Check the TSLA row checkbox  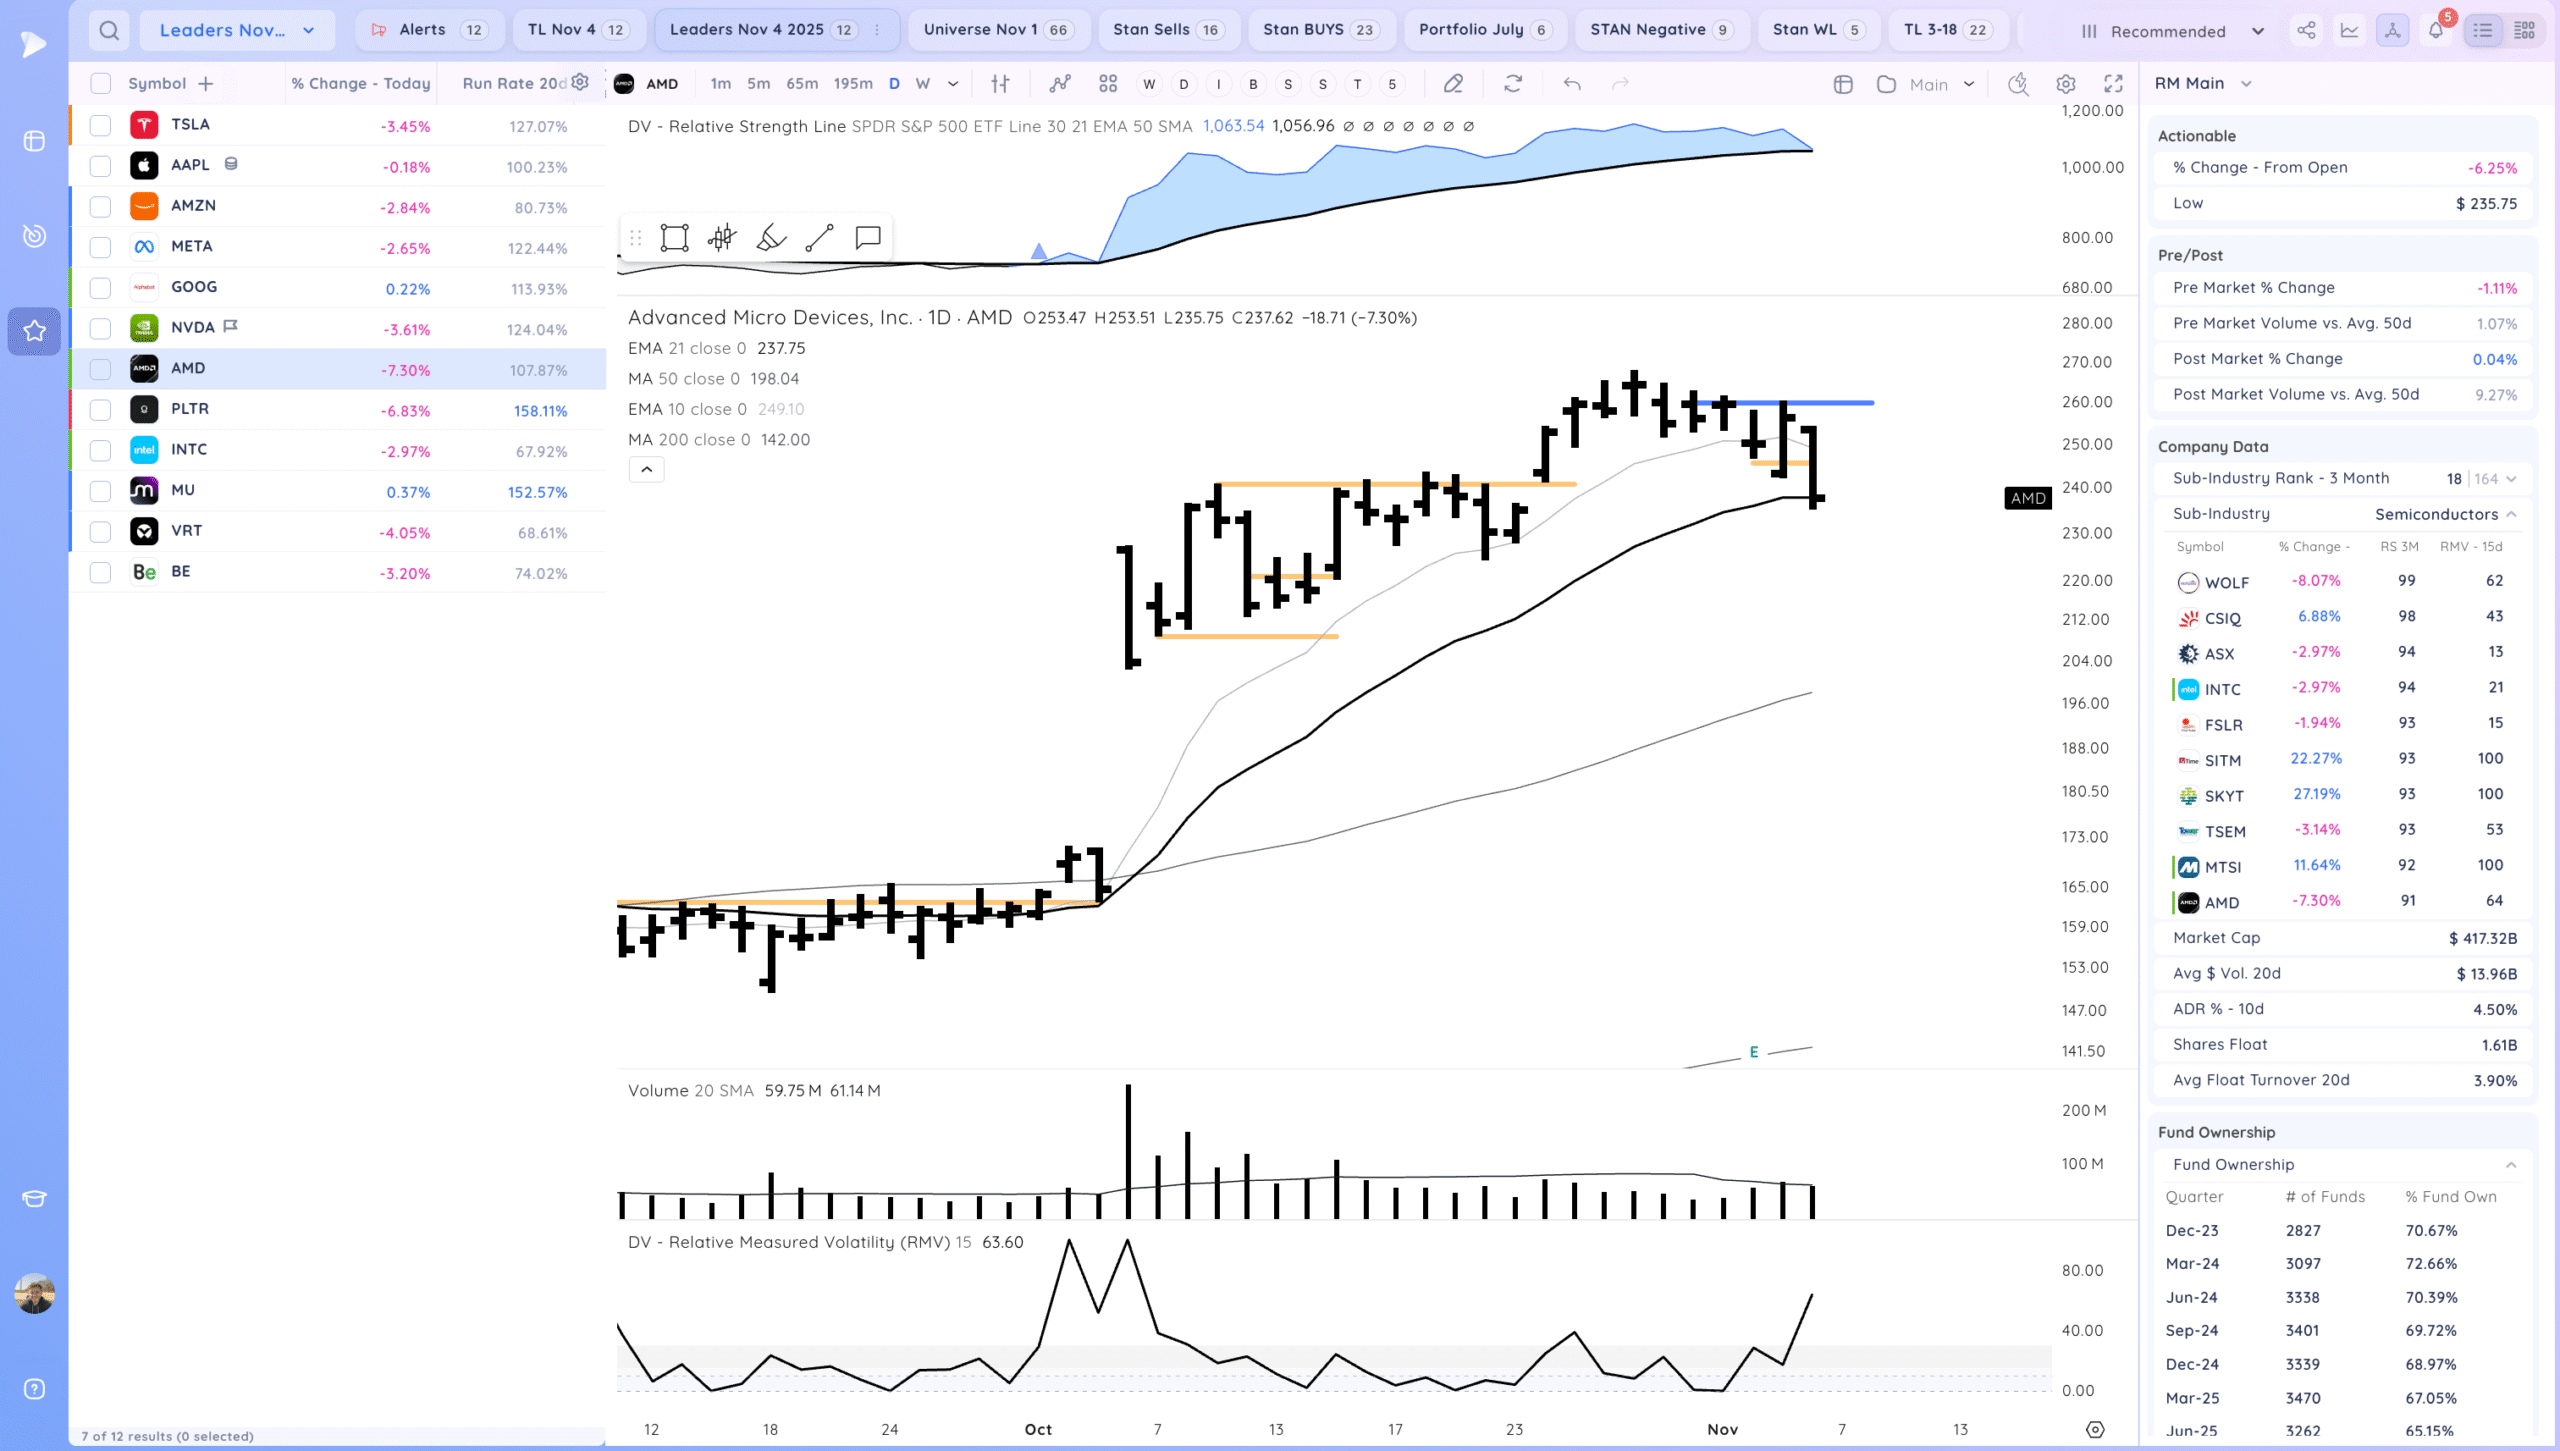(100, 125)
